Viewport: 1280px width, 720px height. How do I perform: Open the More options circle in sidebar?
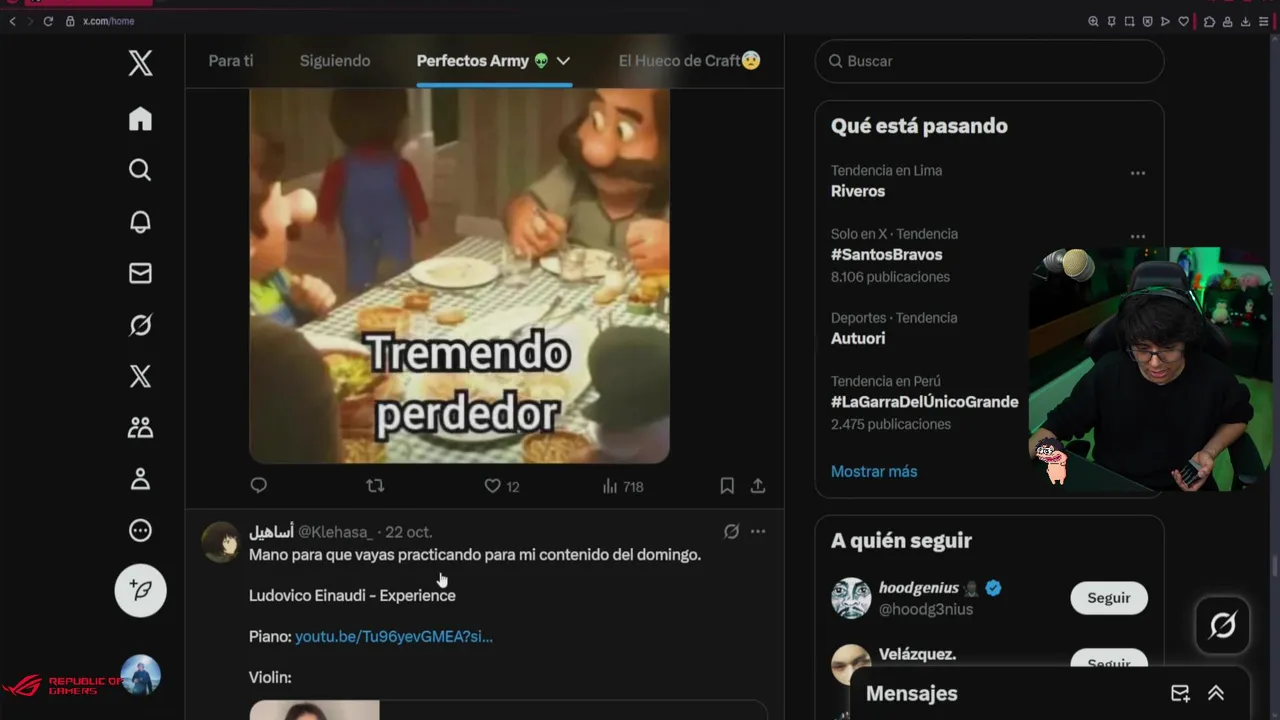coord(140,531)
